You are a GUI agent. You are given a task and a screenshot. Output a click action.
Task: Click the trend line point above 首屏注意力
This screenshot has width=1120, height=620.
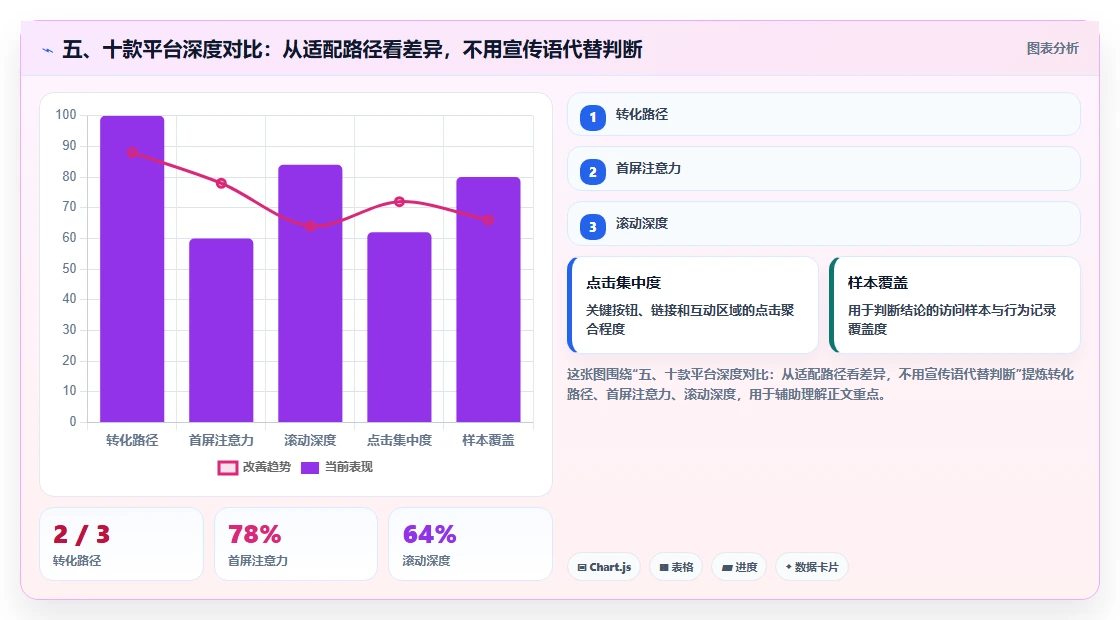pos(221,183)
